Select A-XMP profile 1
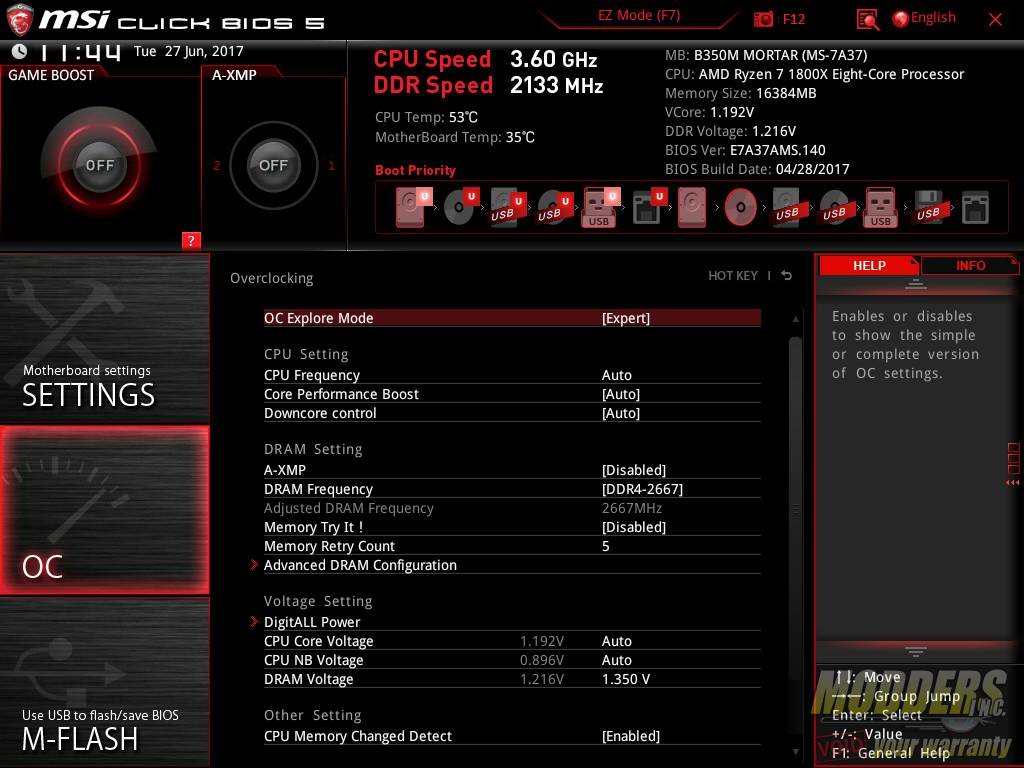This screenshot has height=768, width=1024. click(331, 165)
